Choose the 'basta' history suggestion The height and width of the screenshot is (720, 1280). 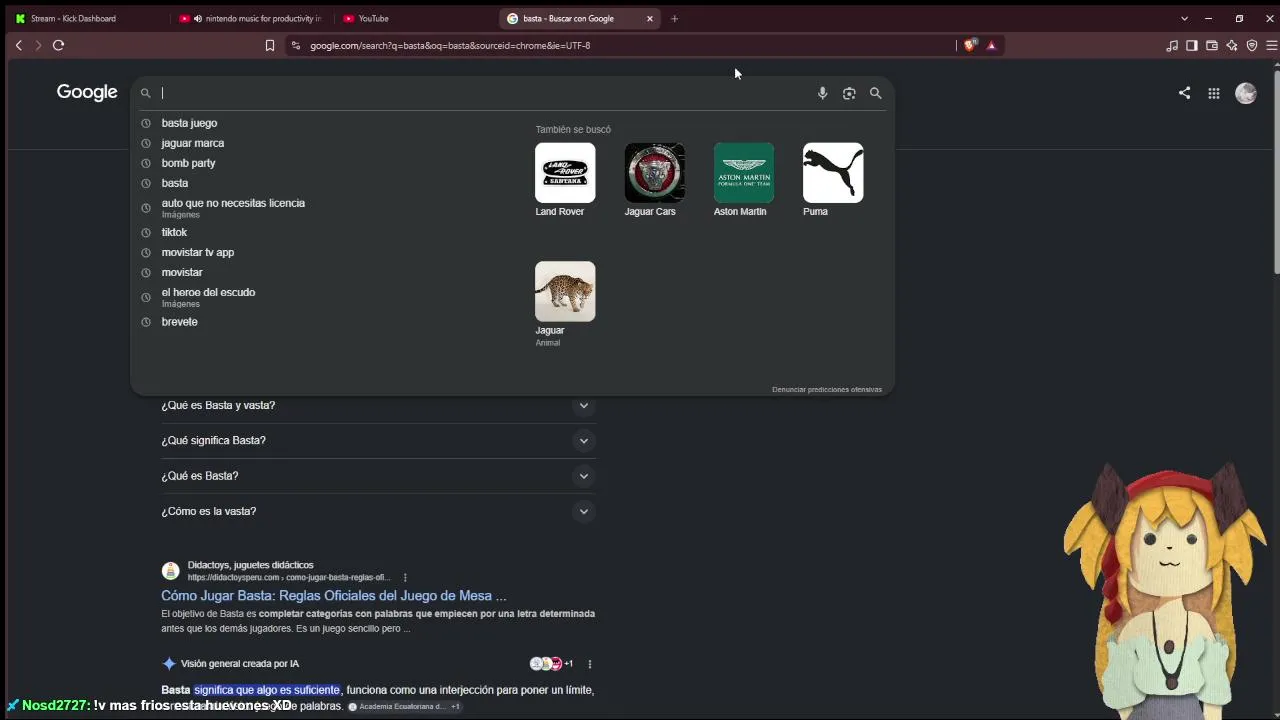(x=175, y=183)
